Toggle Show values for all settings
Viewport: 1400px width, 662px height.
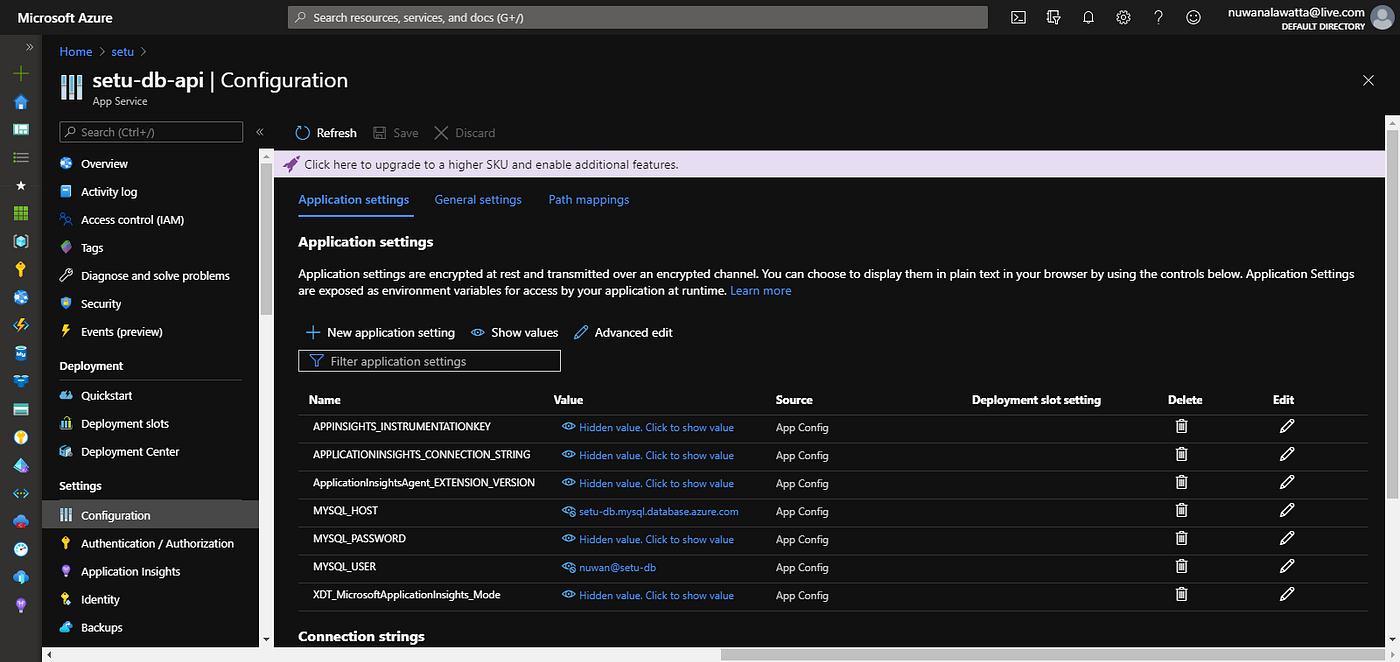click(514, 332)
